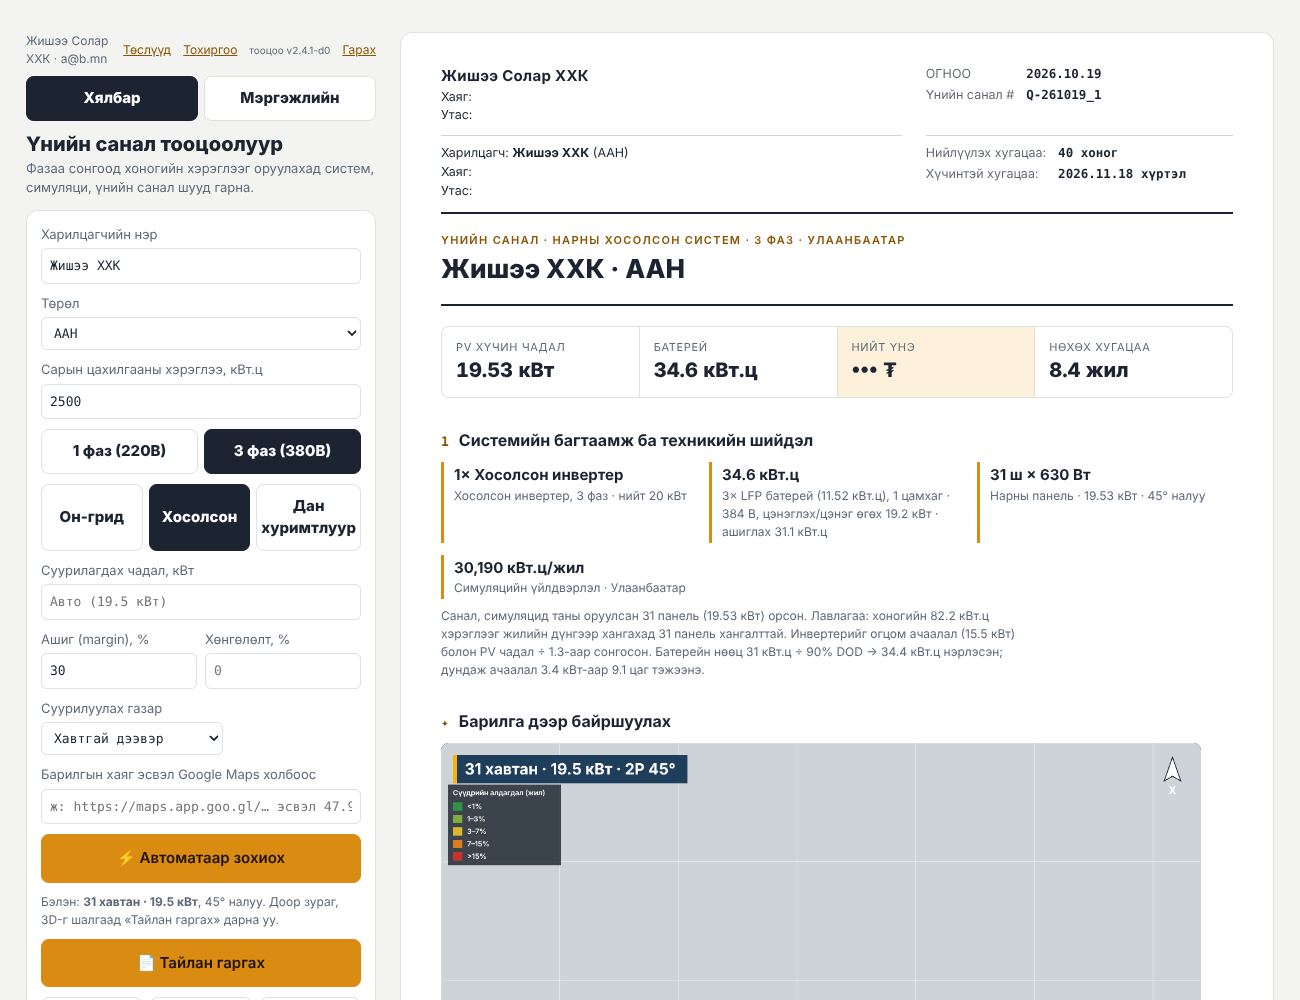1300x1000 pixels.
Task: Select the 3 фаз (380В) option
Action: [282, 451]
